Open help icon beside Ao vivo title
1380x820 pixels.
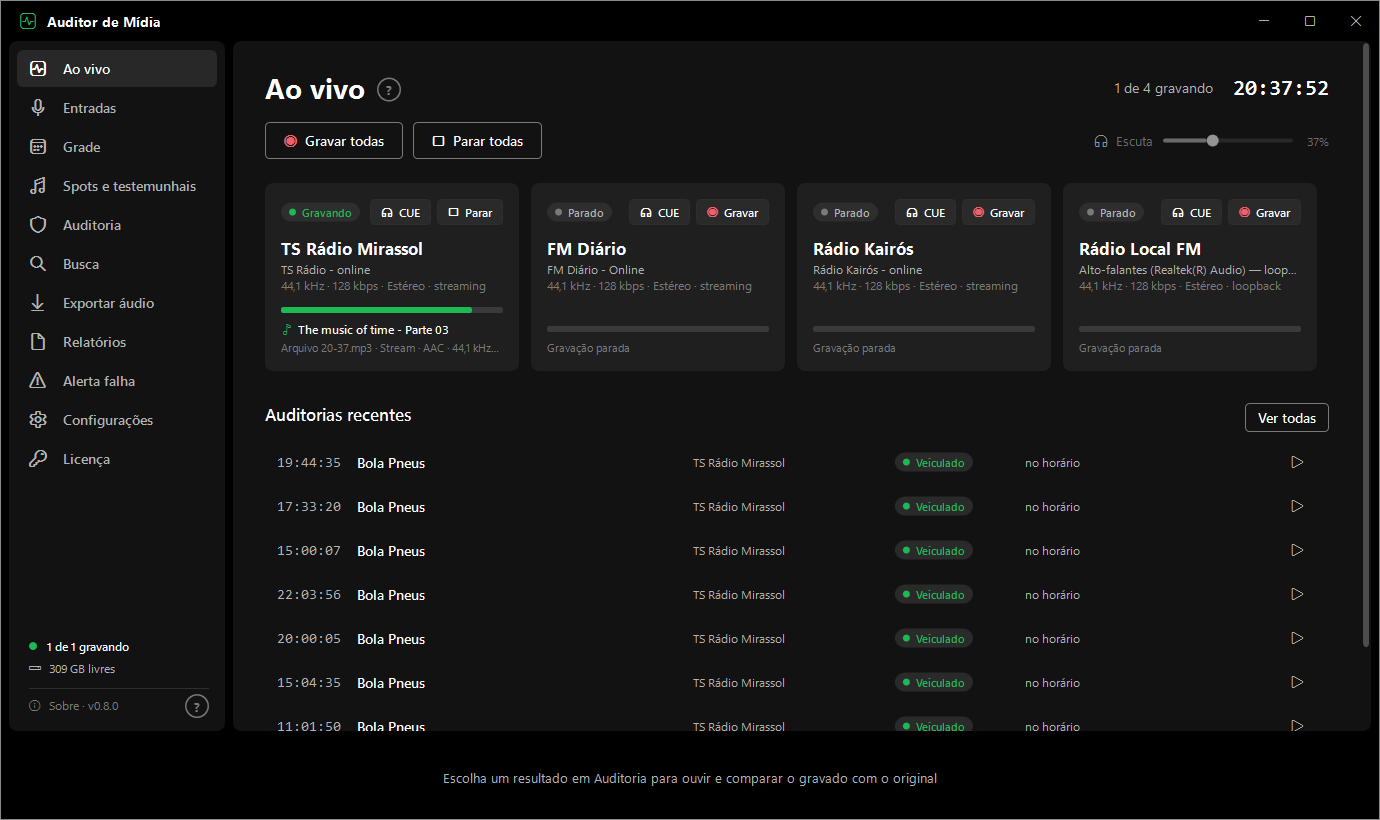coord(389,90)
